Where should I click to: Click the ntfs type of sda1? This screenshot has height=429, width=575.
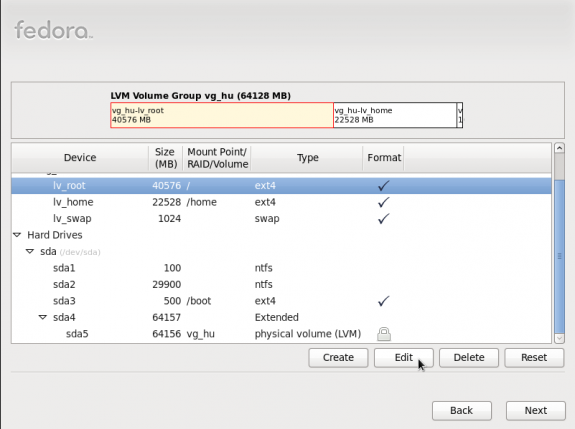264,268
